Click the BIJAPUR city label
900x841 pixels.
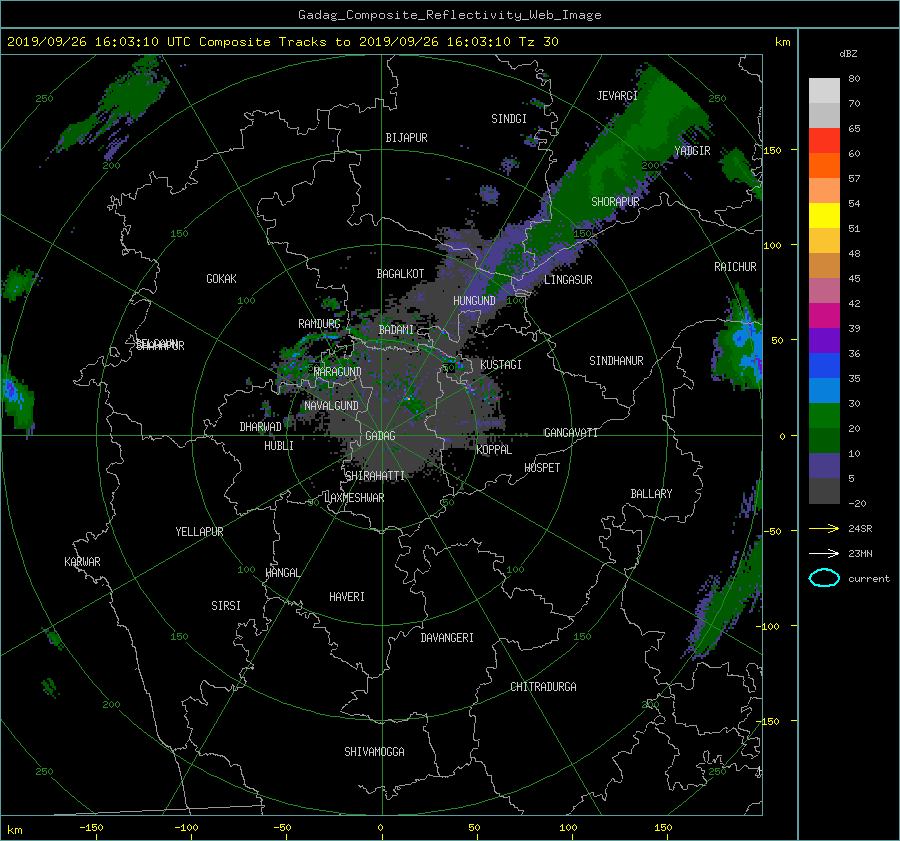click(x=406, y=138)
